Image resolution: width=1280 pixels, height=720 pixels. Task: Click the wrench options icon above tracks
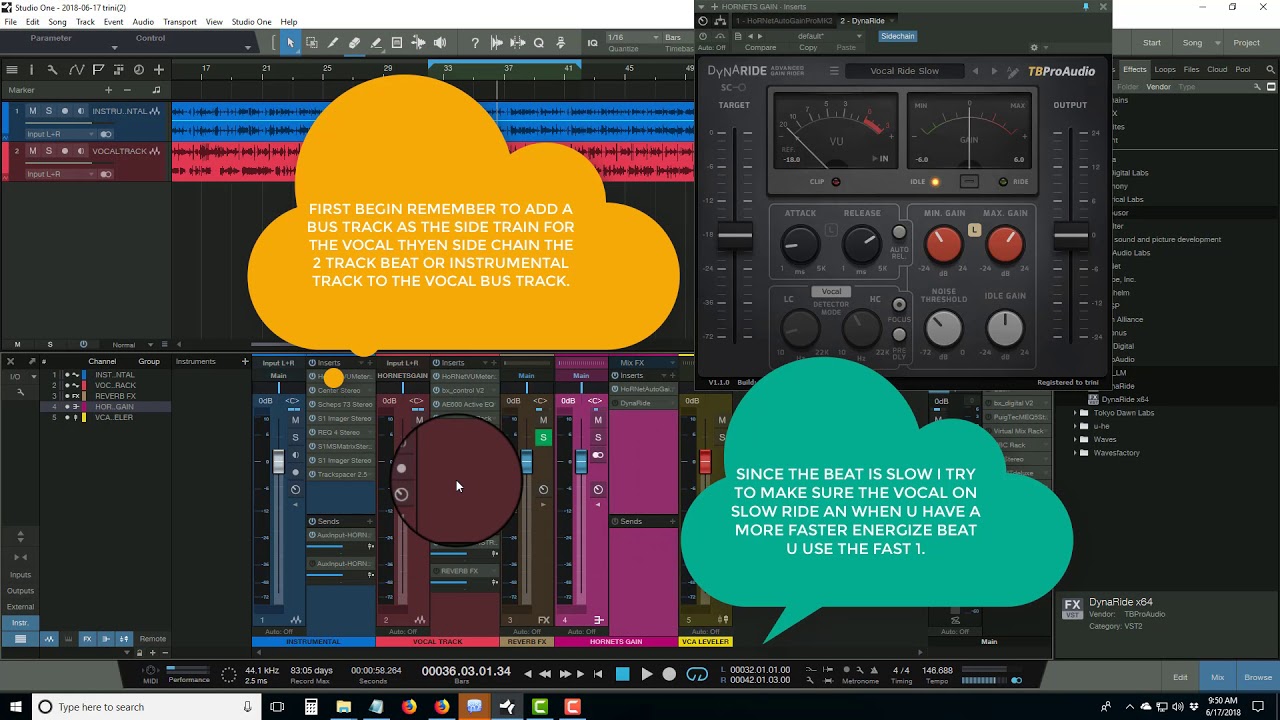tap(52, 70)
